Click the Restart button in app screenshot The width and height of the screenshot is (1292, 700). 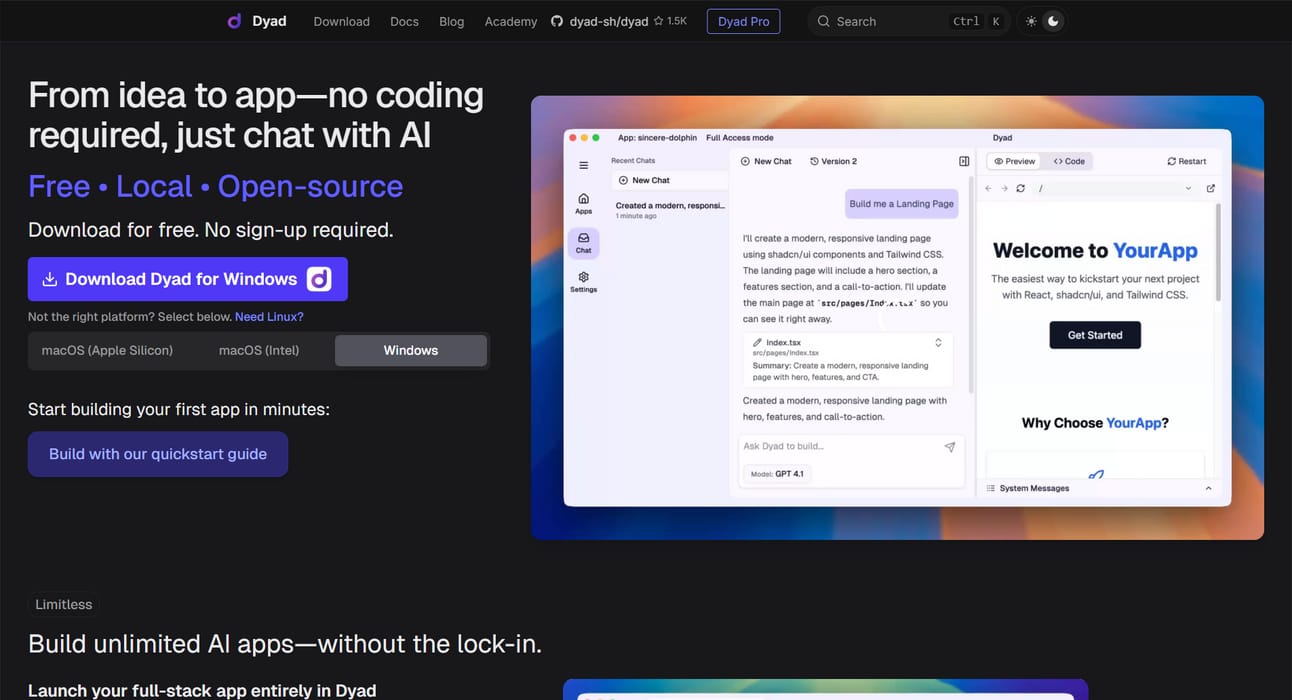coord(1187,161)
